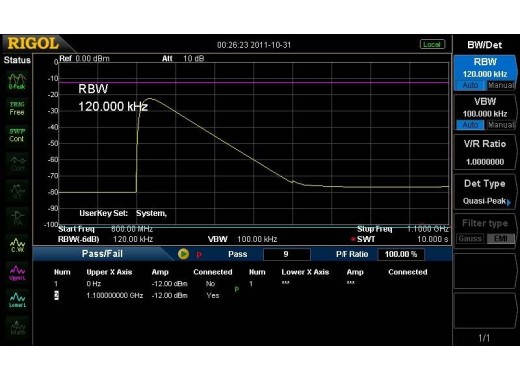
Task: Click the Q-Peak status icon
Action: coord(17,82)
